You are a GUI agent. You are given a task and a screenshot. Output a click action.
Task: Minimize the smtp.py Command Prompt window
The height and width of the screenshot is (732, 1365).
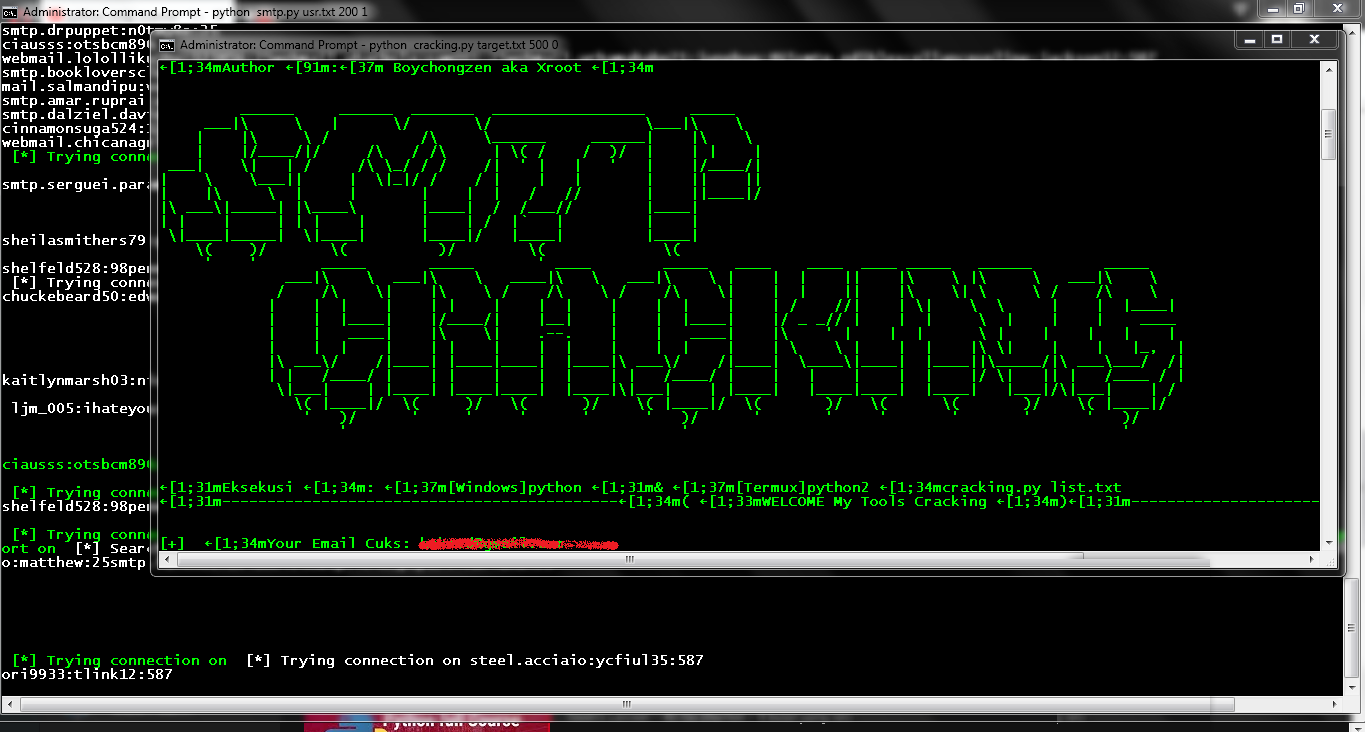pos(1274,8)
